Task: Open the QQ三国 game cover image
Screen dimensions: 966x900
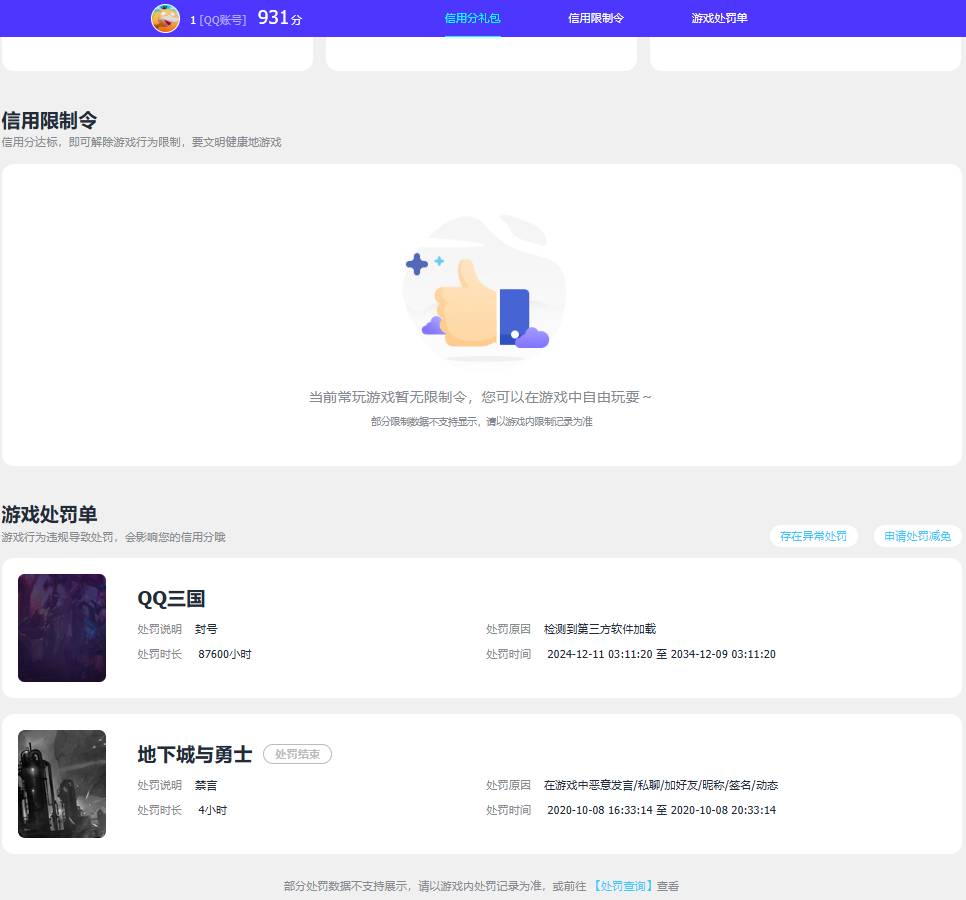Action: 62,628
